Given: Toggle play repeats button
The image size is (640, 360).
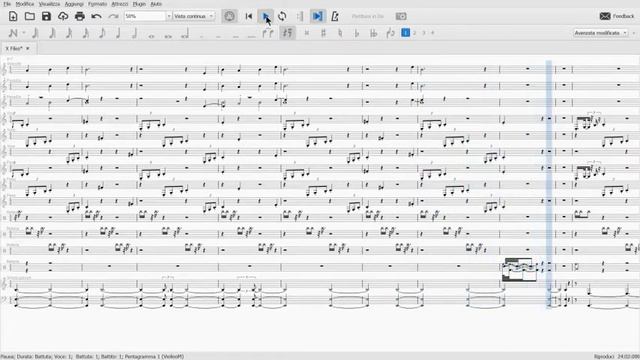Looking at the screenshot, I should pos(300,16).
